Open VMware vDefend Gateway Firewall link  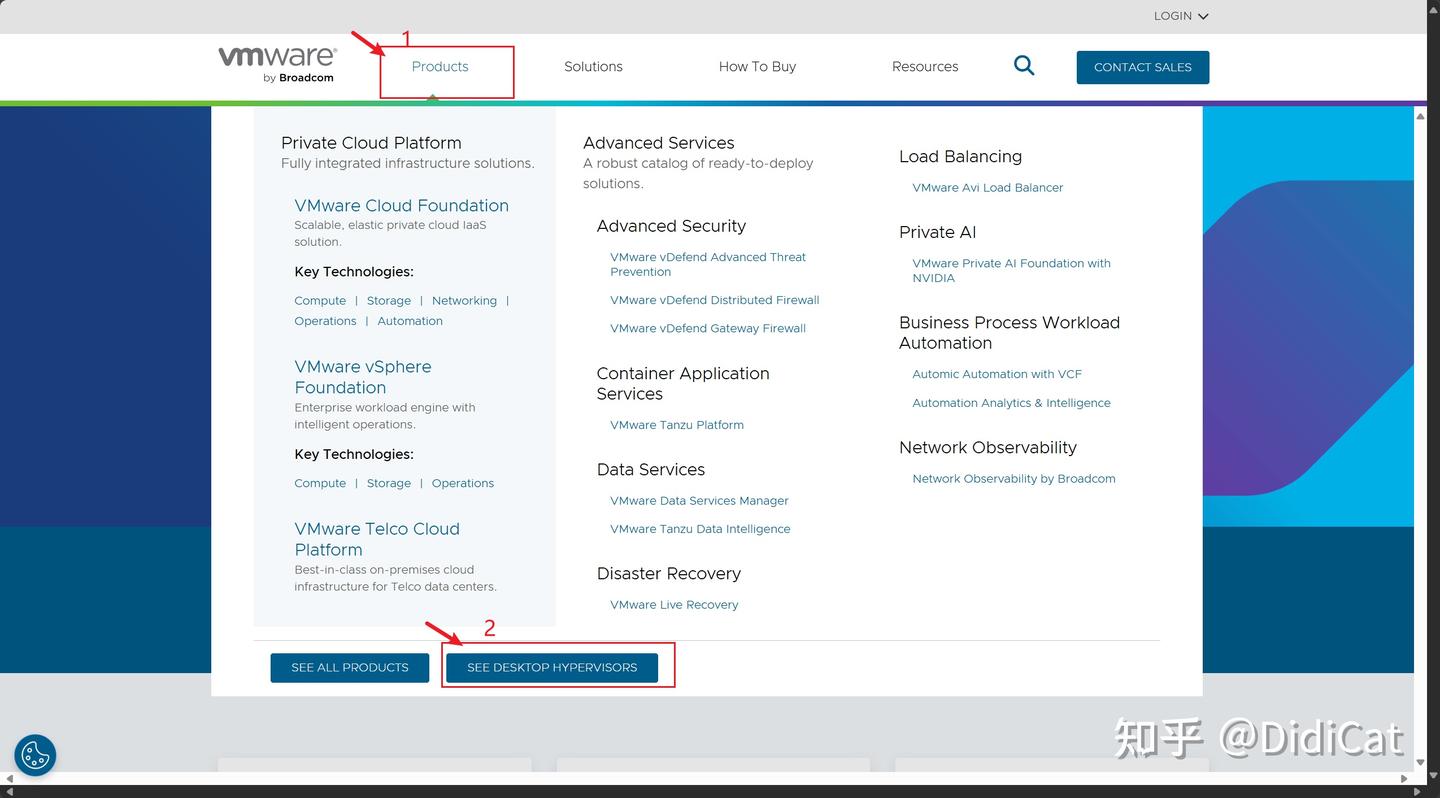click(x=708, y=328)
